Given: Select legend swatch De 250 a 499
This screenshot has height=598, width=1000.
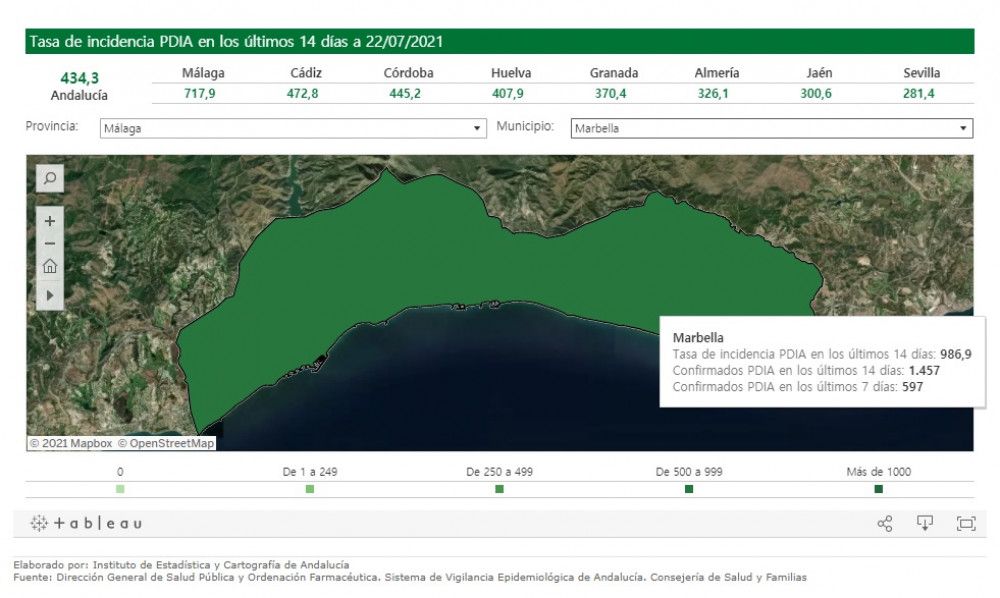Looking at the screenshot, I should point(499,489).
